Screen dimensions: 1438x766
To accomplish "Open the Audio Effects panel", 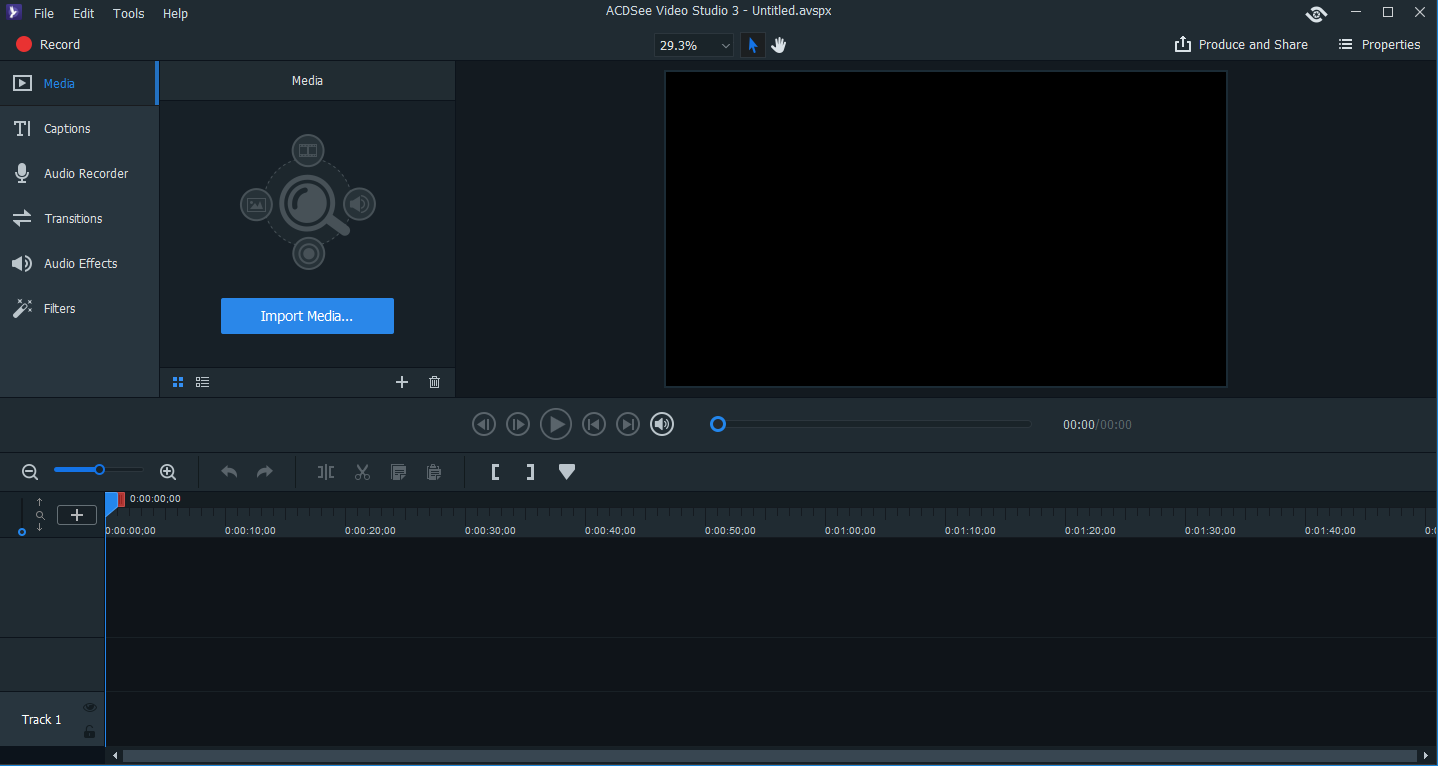I will point(79,263).
